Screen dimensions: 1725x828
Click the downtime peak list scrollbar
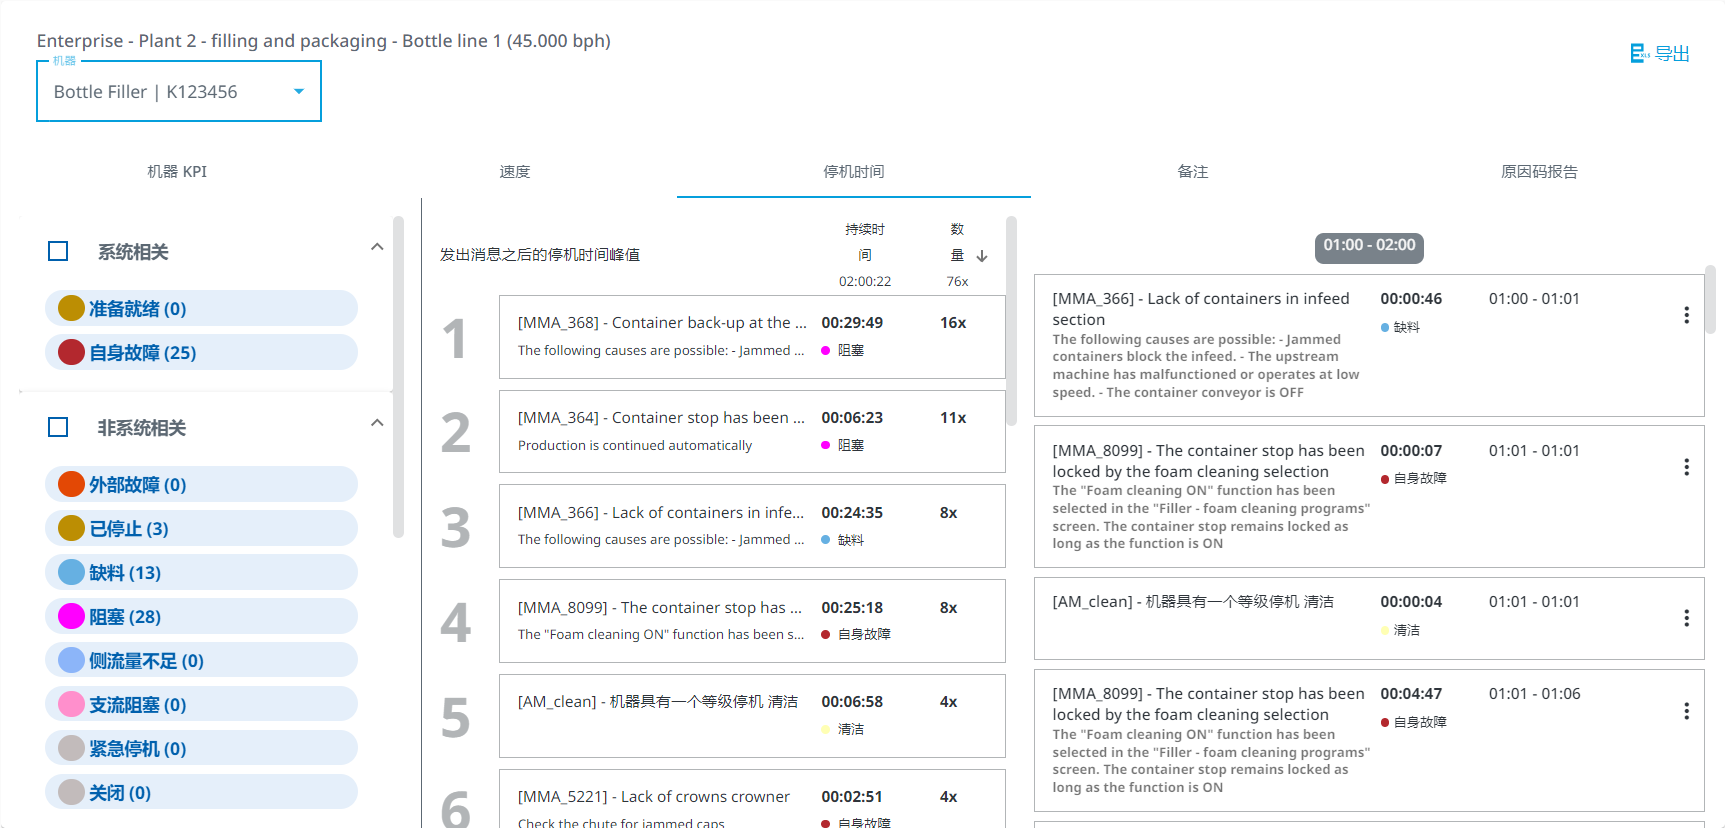click(x=1011, y=320)
